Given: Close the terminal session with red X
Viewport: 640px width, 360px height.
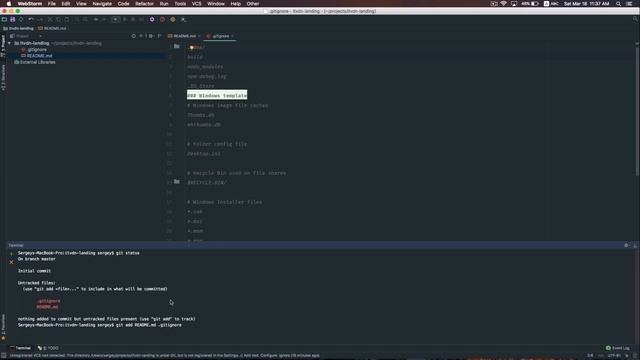Looking at the screenshot, I should [11, 262].
